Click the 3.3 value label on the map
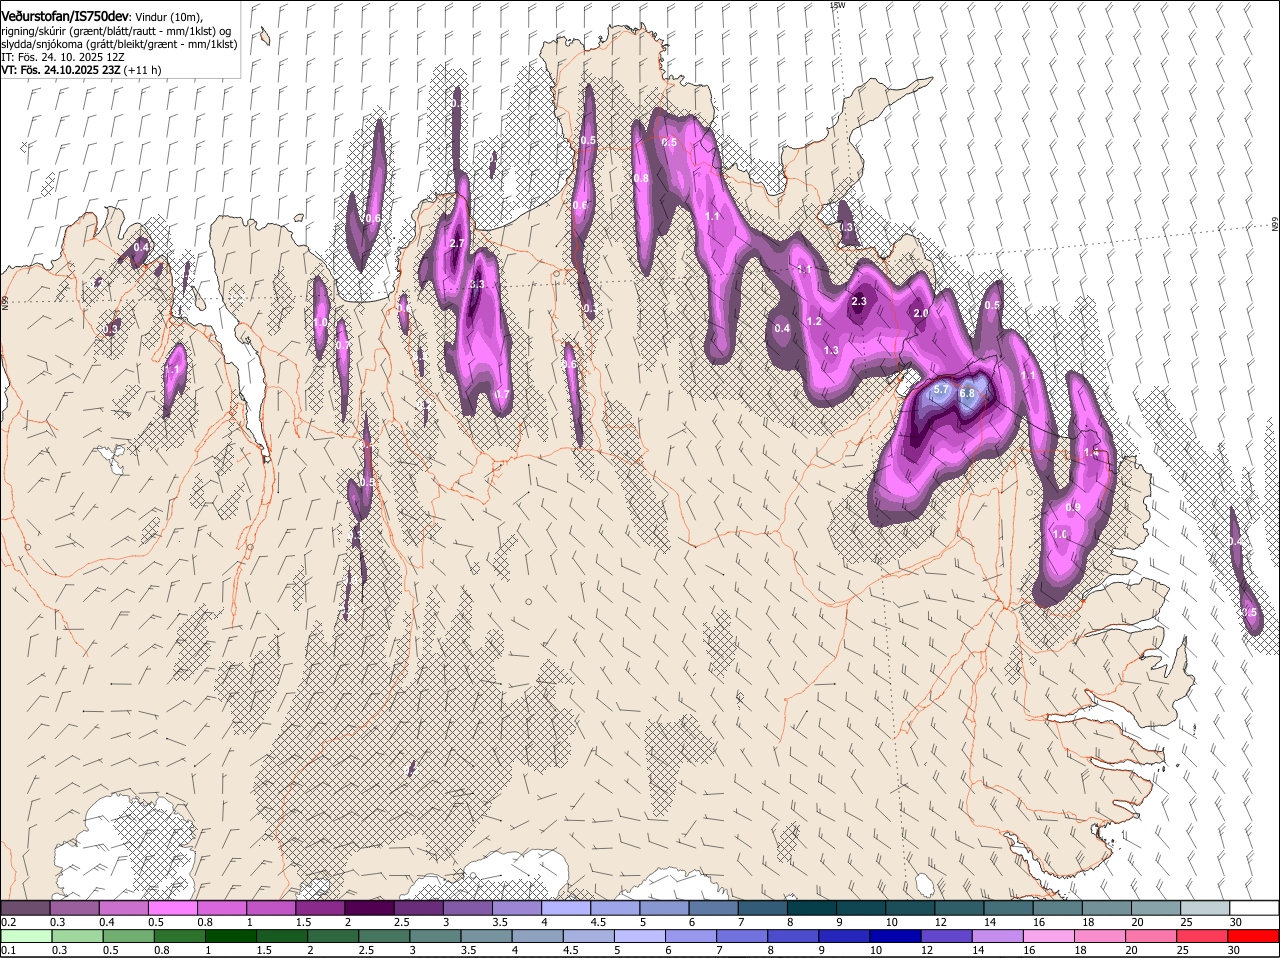 pyautogui.click(x=477, y=285)
